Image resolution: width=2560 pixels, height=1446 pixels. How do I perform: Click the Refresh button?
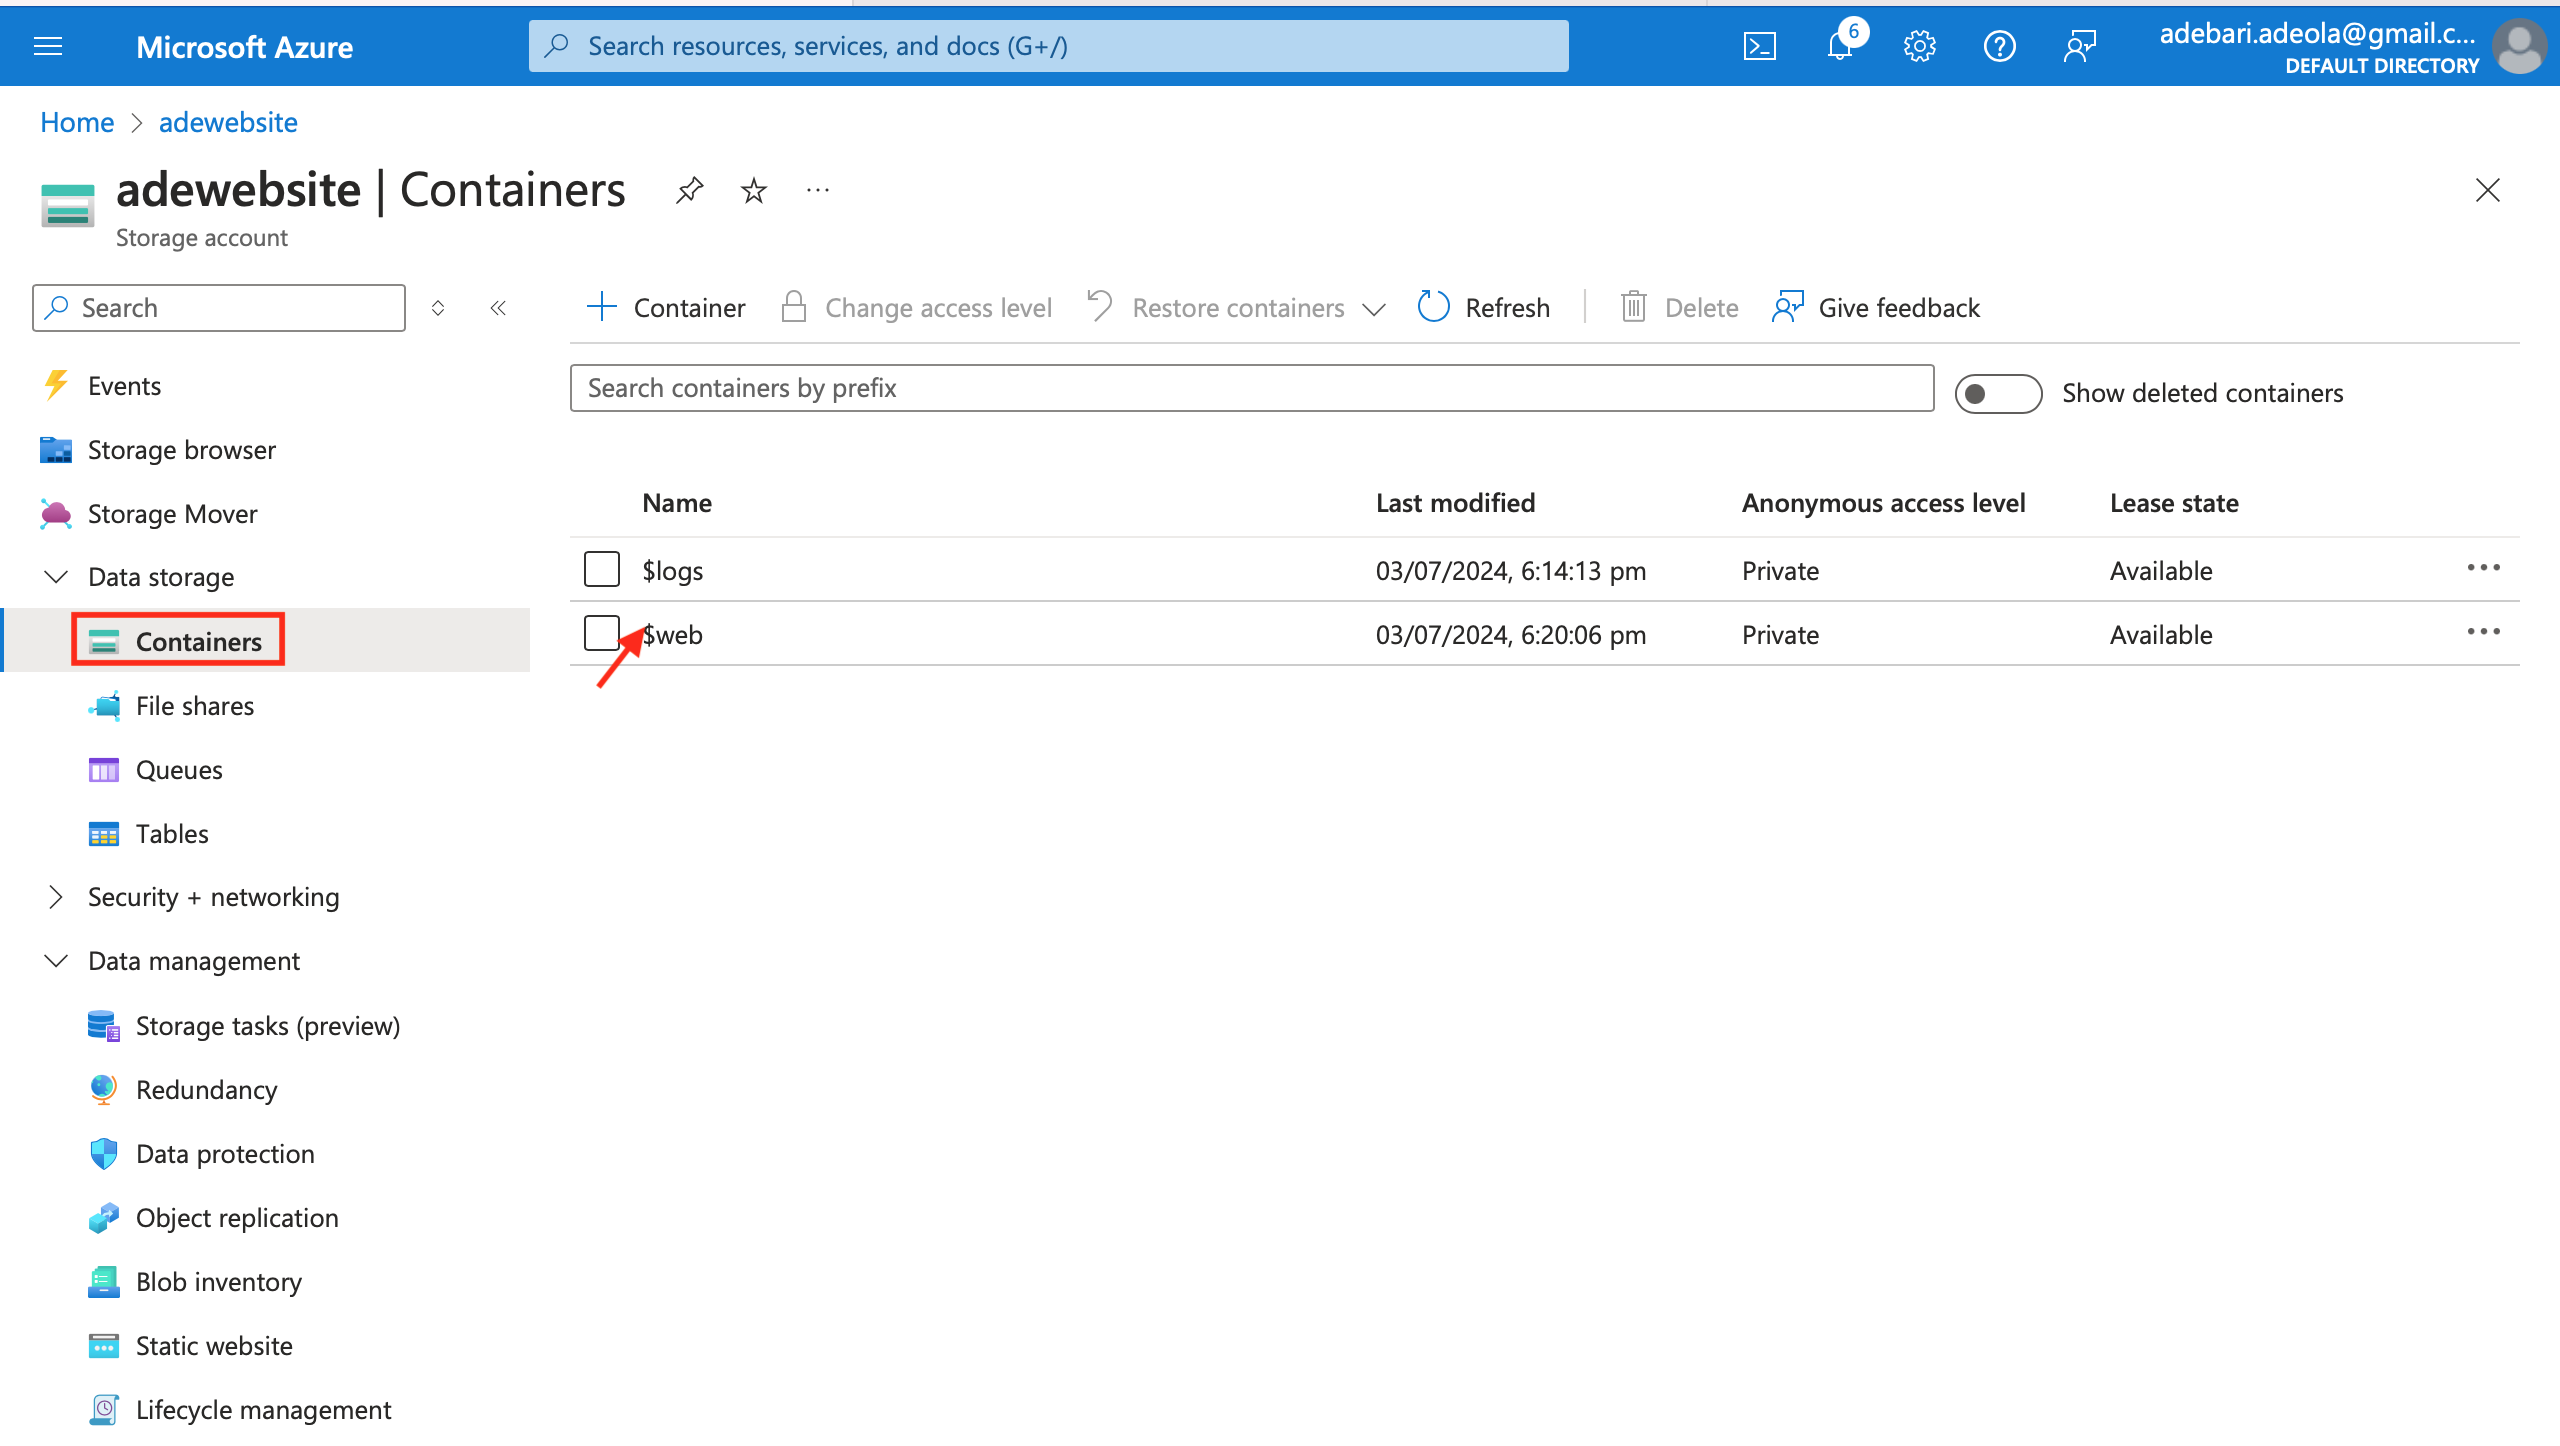pos(1484,308)
